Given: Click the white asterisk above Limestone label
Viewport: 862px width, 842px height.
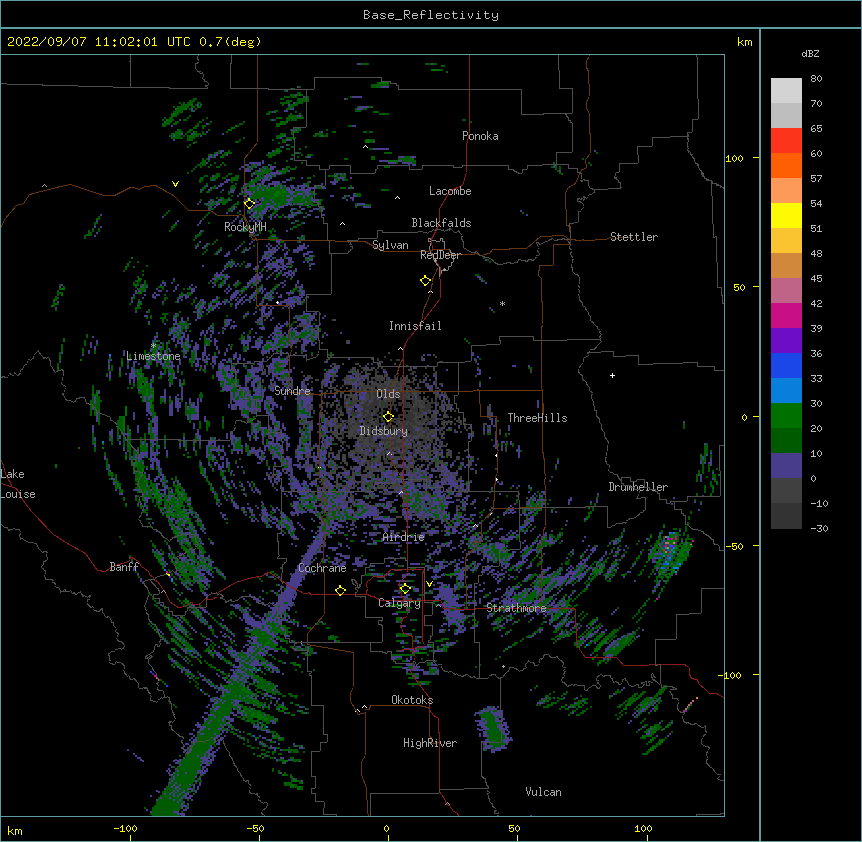Looking at the screenshot, I should point(153,346).
